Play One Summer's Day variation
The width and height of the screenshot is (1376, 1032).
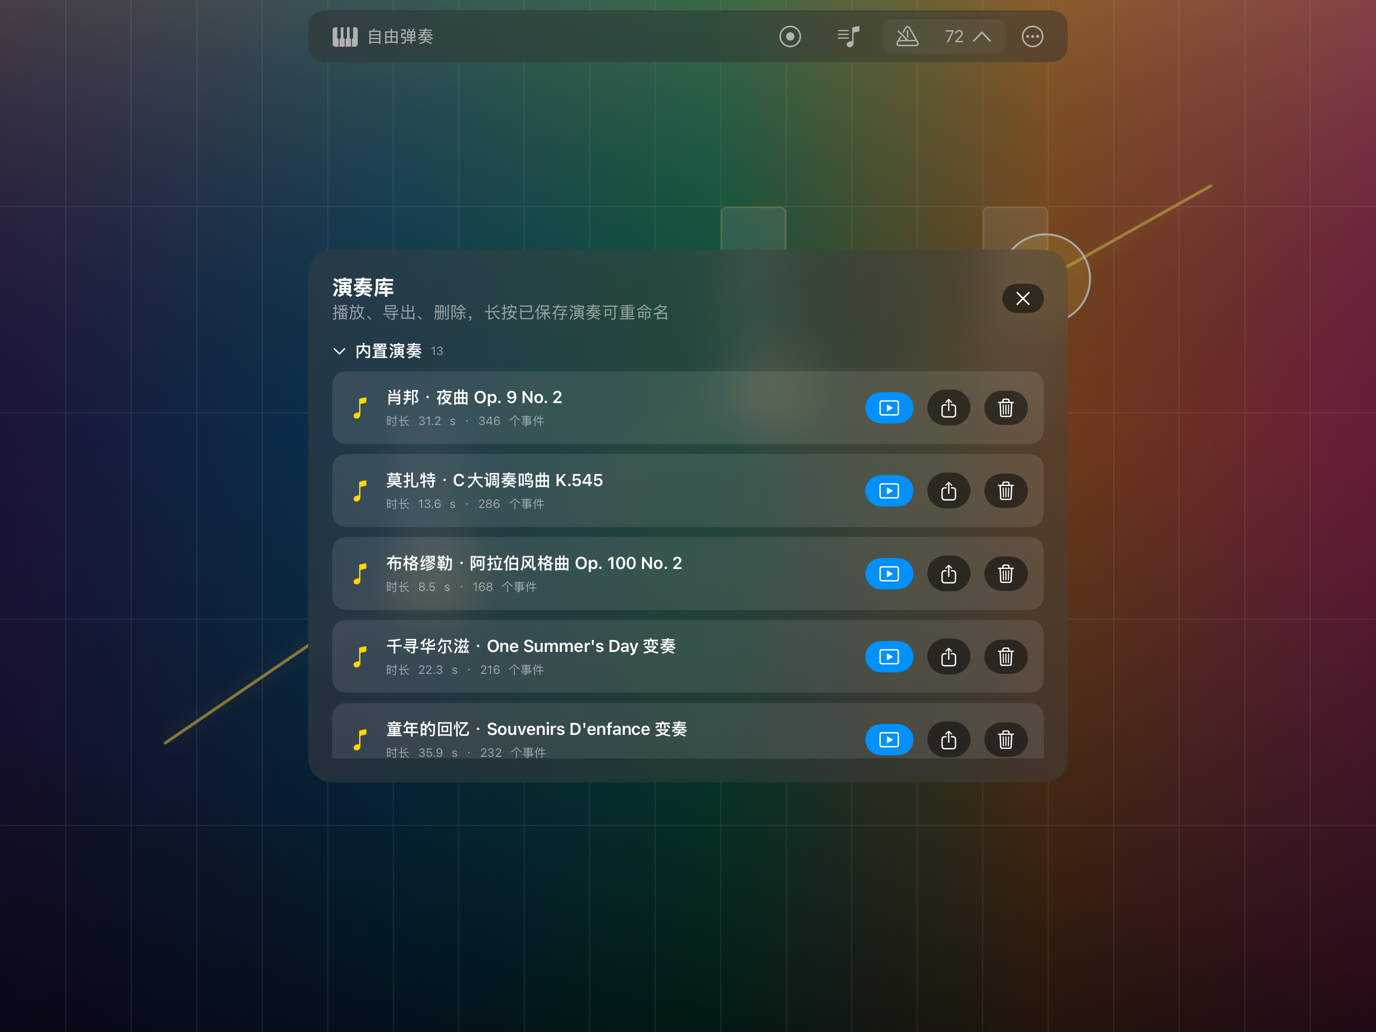pos(889,657)
